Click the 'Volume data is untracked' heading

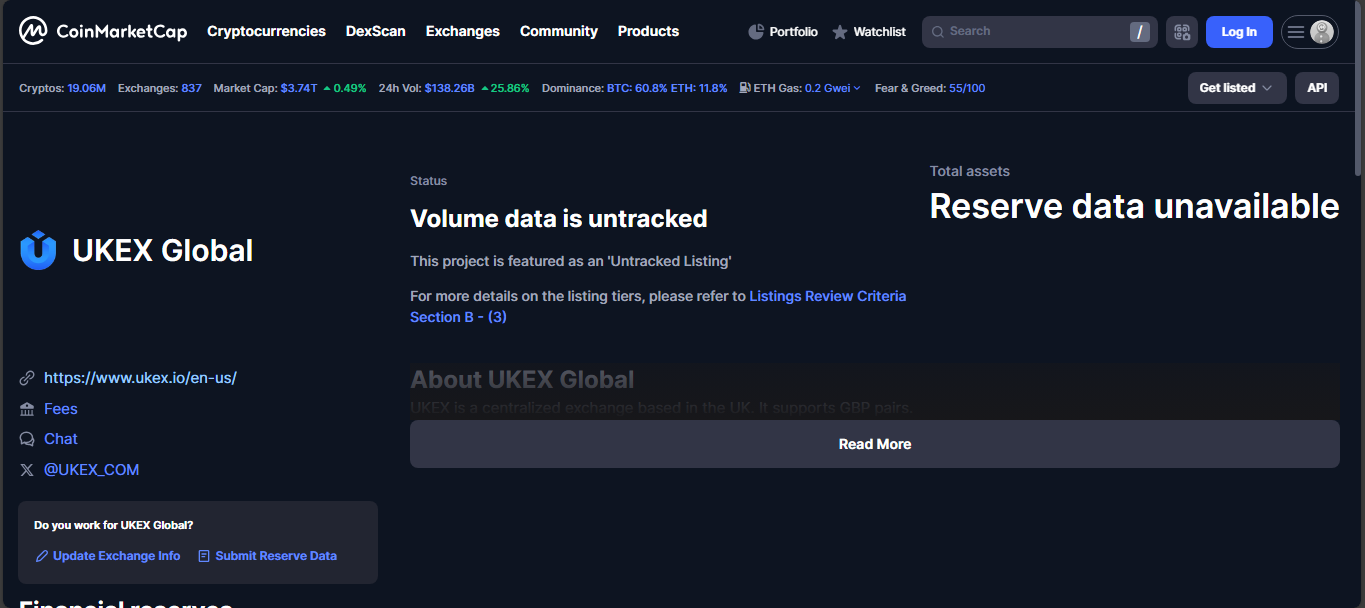coord(559,218)
